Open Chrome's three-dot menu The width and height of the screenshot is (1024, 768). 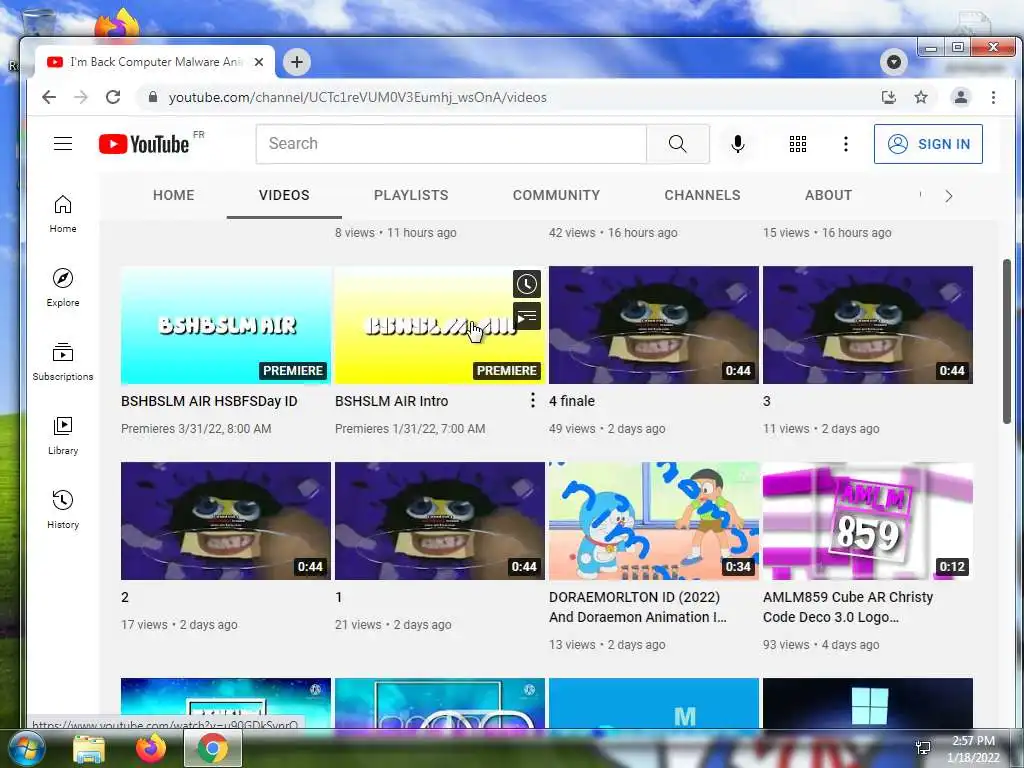click(x=993, y=97)
